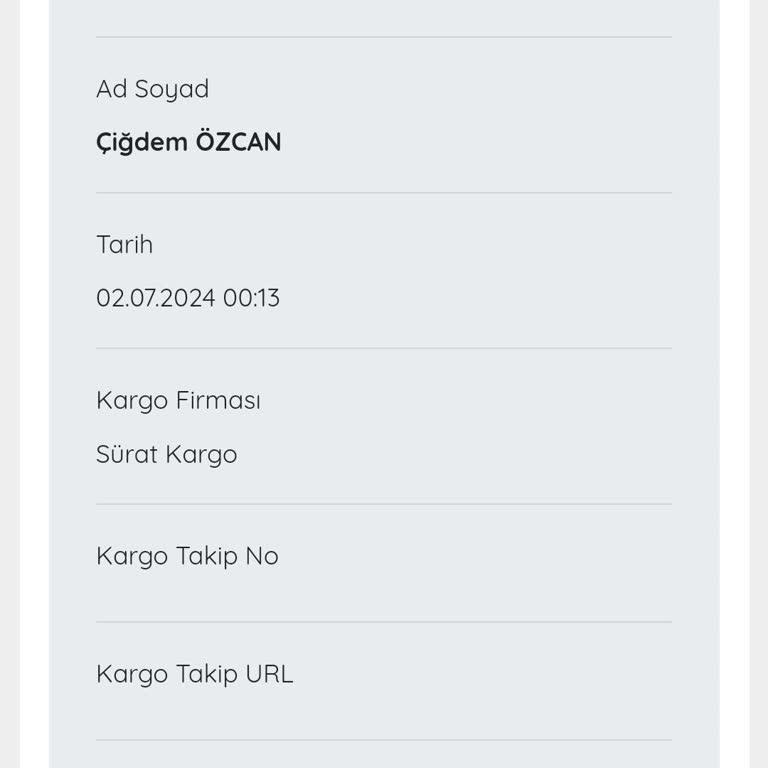Image resolution: width=768 pixels, height=768 pixels.
Task: Click the time value 00:13
Action: (x=251, y=298)
